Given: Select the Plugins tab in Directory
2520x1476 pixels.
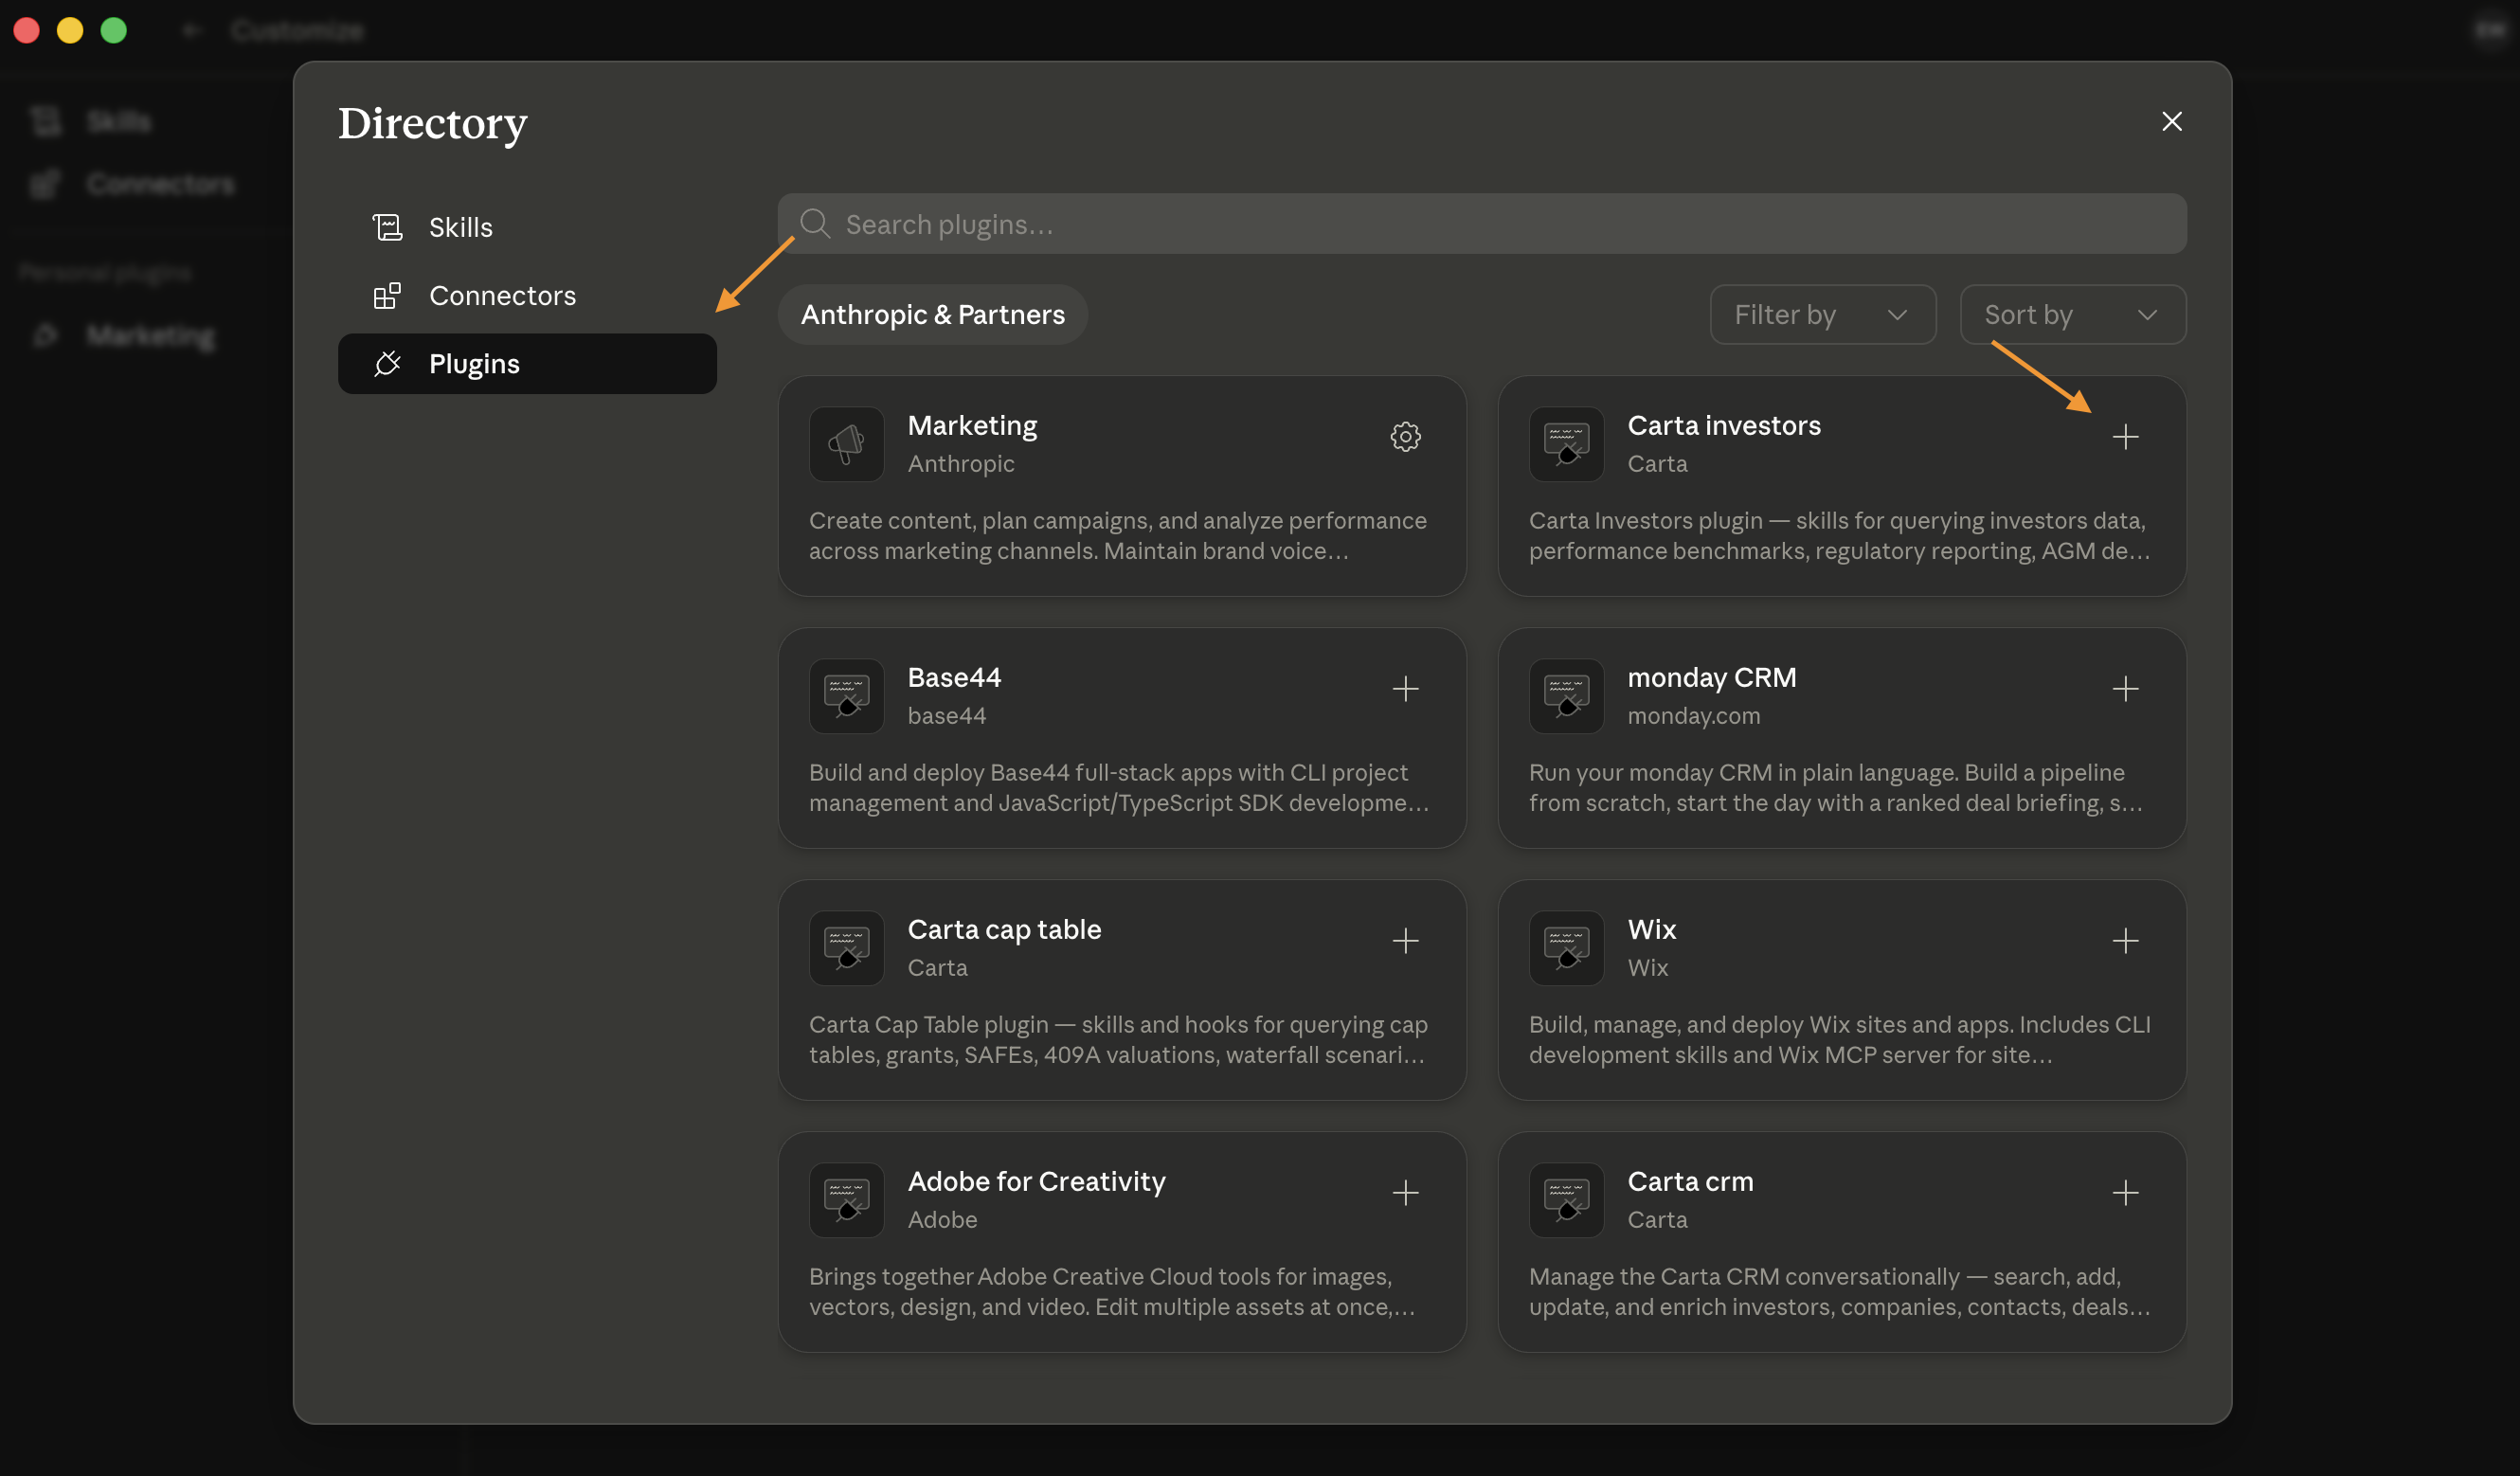Looking at the screenshot, I should (527, 363).
